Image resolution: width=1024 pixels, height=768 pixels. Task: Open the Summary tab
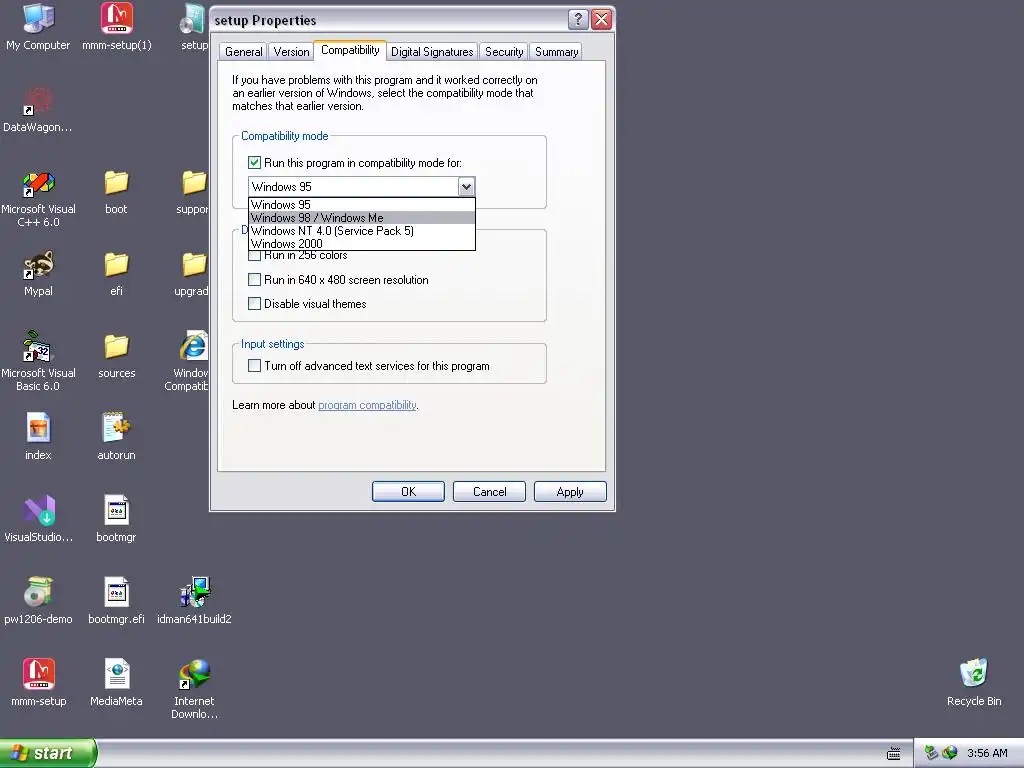556,52
